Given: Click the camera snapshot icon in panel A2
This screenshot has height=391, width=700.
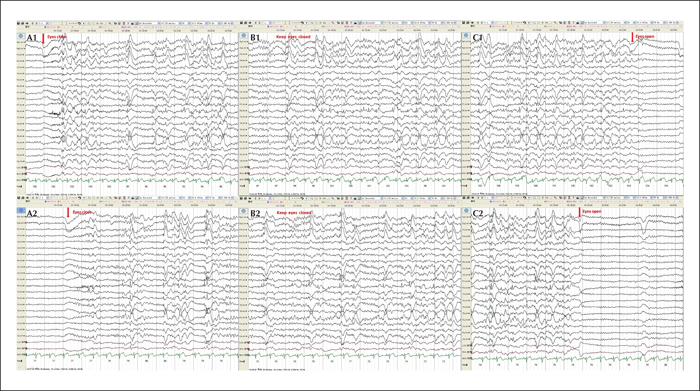Looking at the screenshot, I should click(133, 197).
